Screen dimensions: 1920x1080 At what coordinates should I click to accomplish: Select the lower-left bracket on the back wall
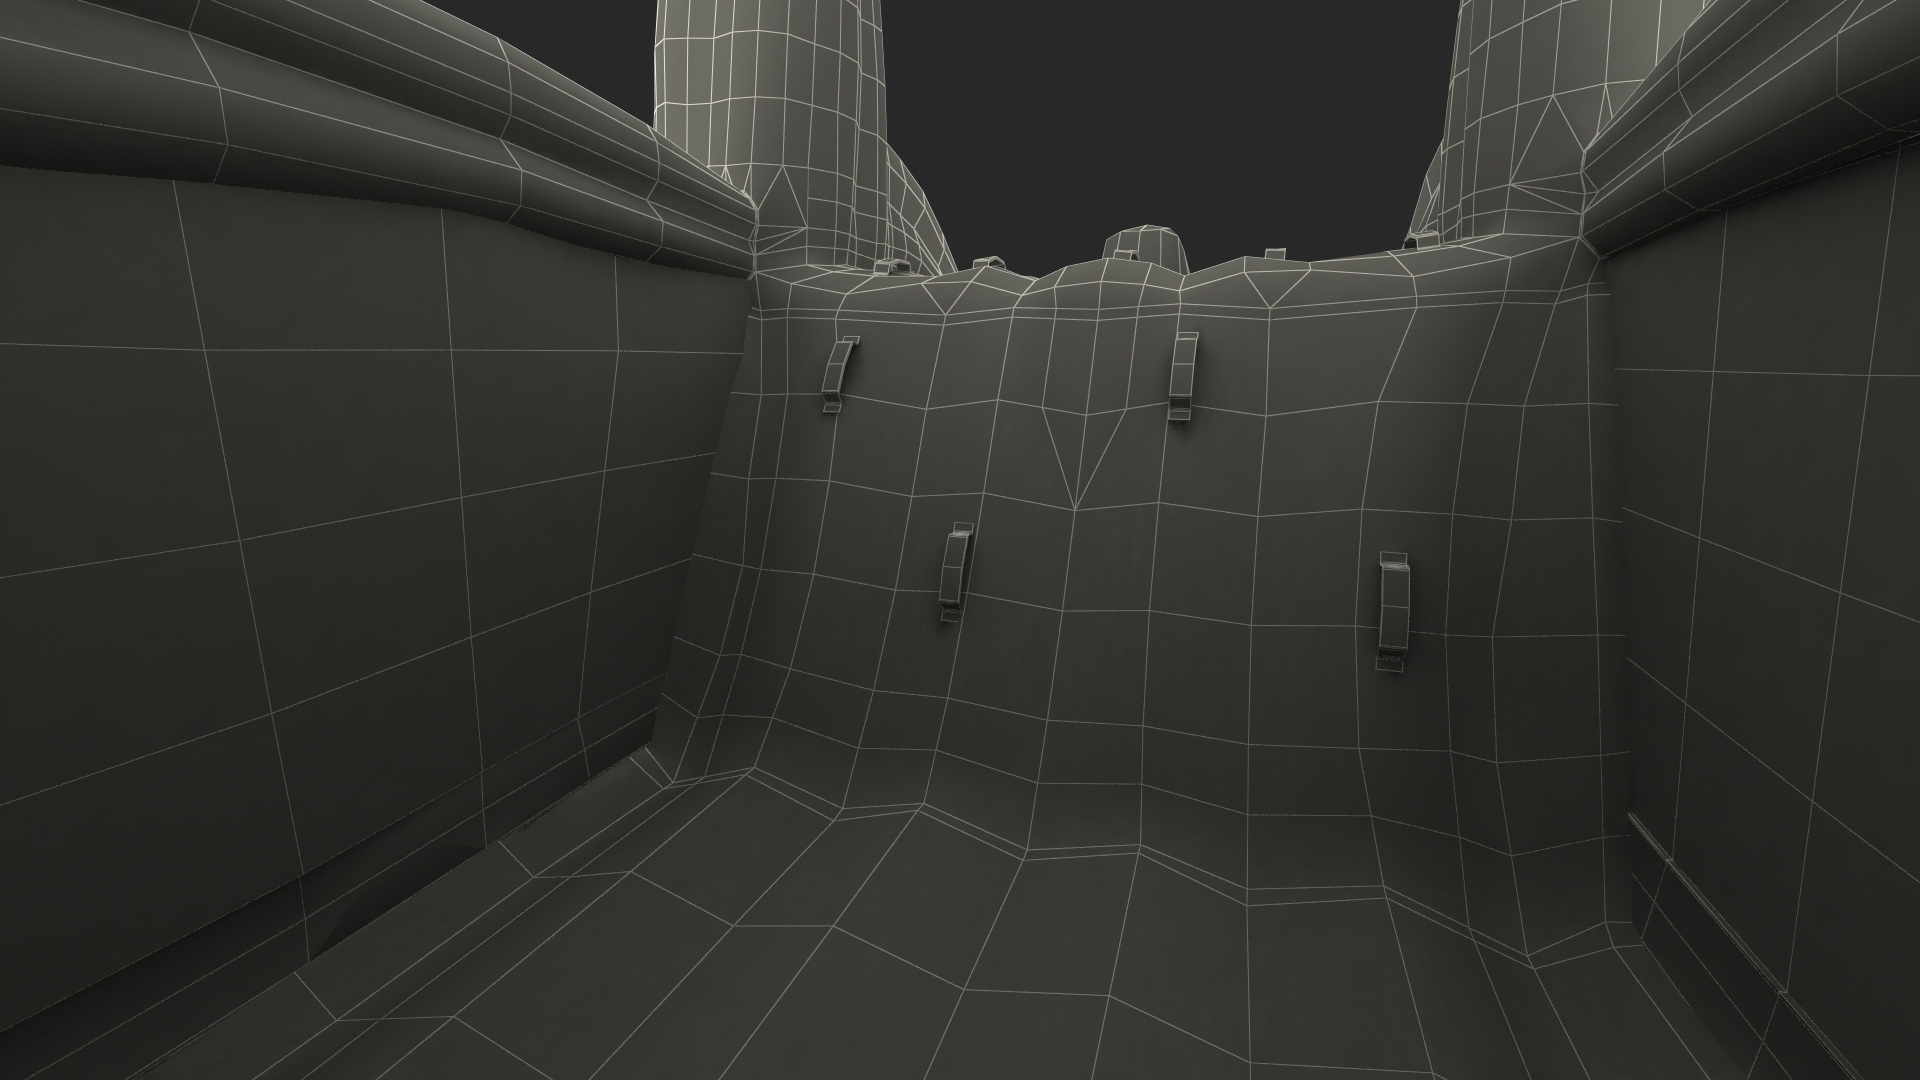(955, 573)
